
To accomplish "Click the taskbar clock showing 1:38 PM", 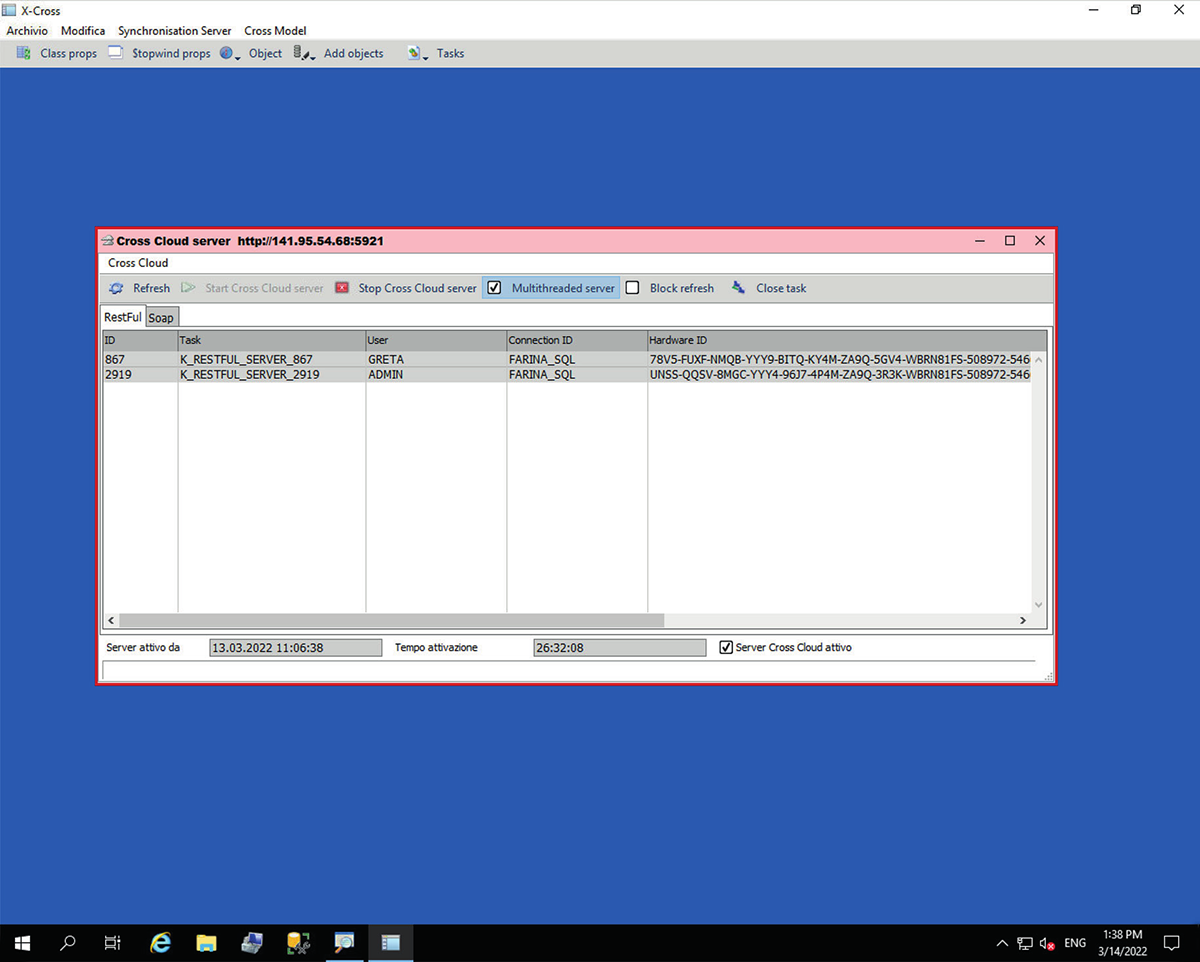I will coord(1122,942).
